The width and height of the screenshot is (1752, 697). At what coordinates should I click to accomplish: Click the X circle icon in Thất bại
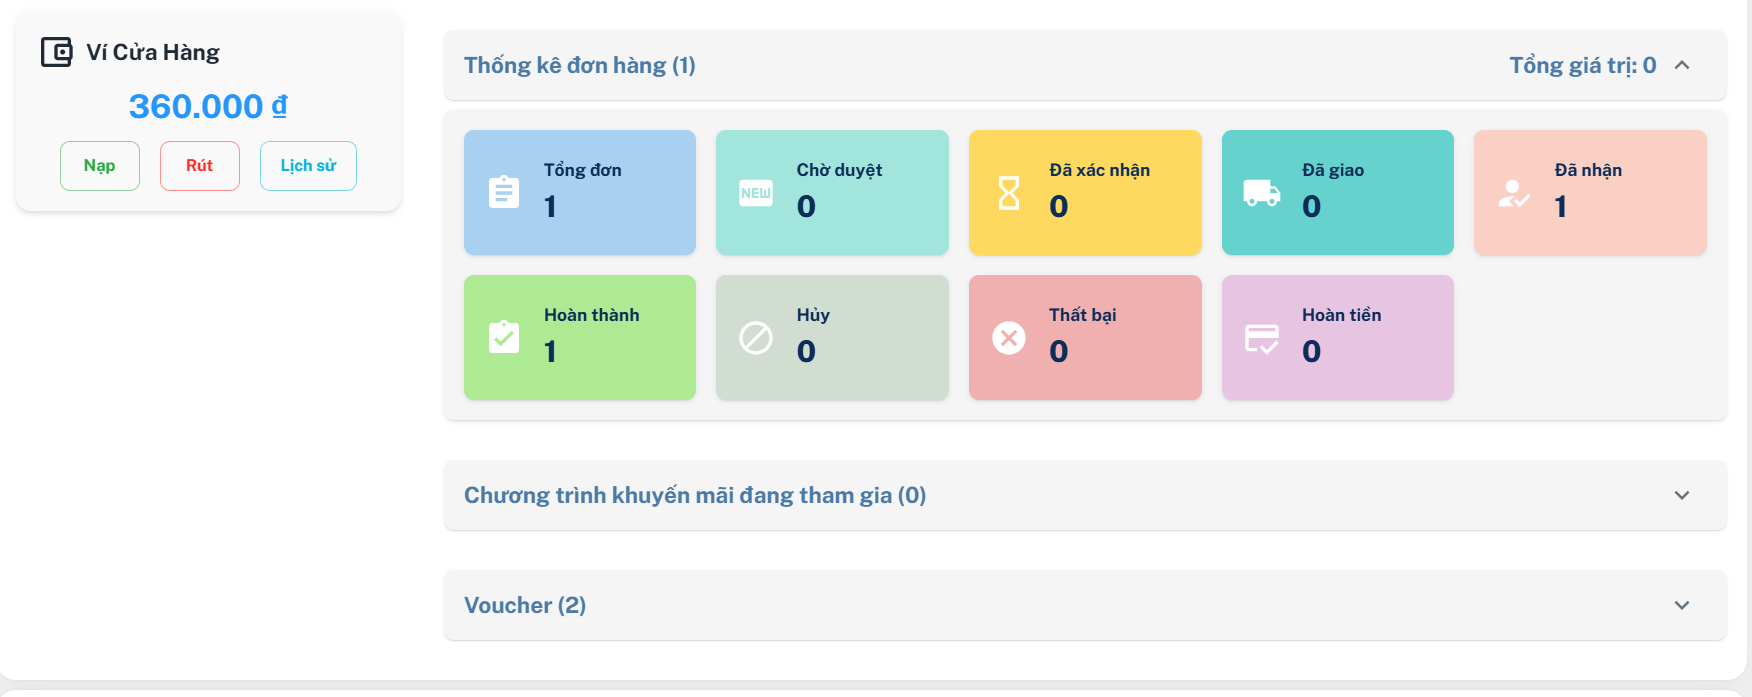[1009, 338]
